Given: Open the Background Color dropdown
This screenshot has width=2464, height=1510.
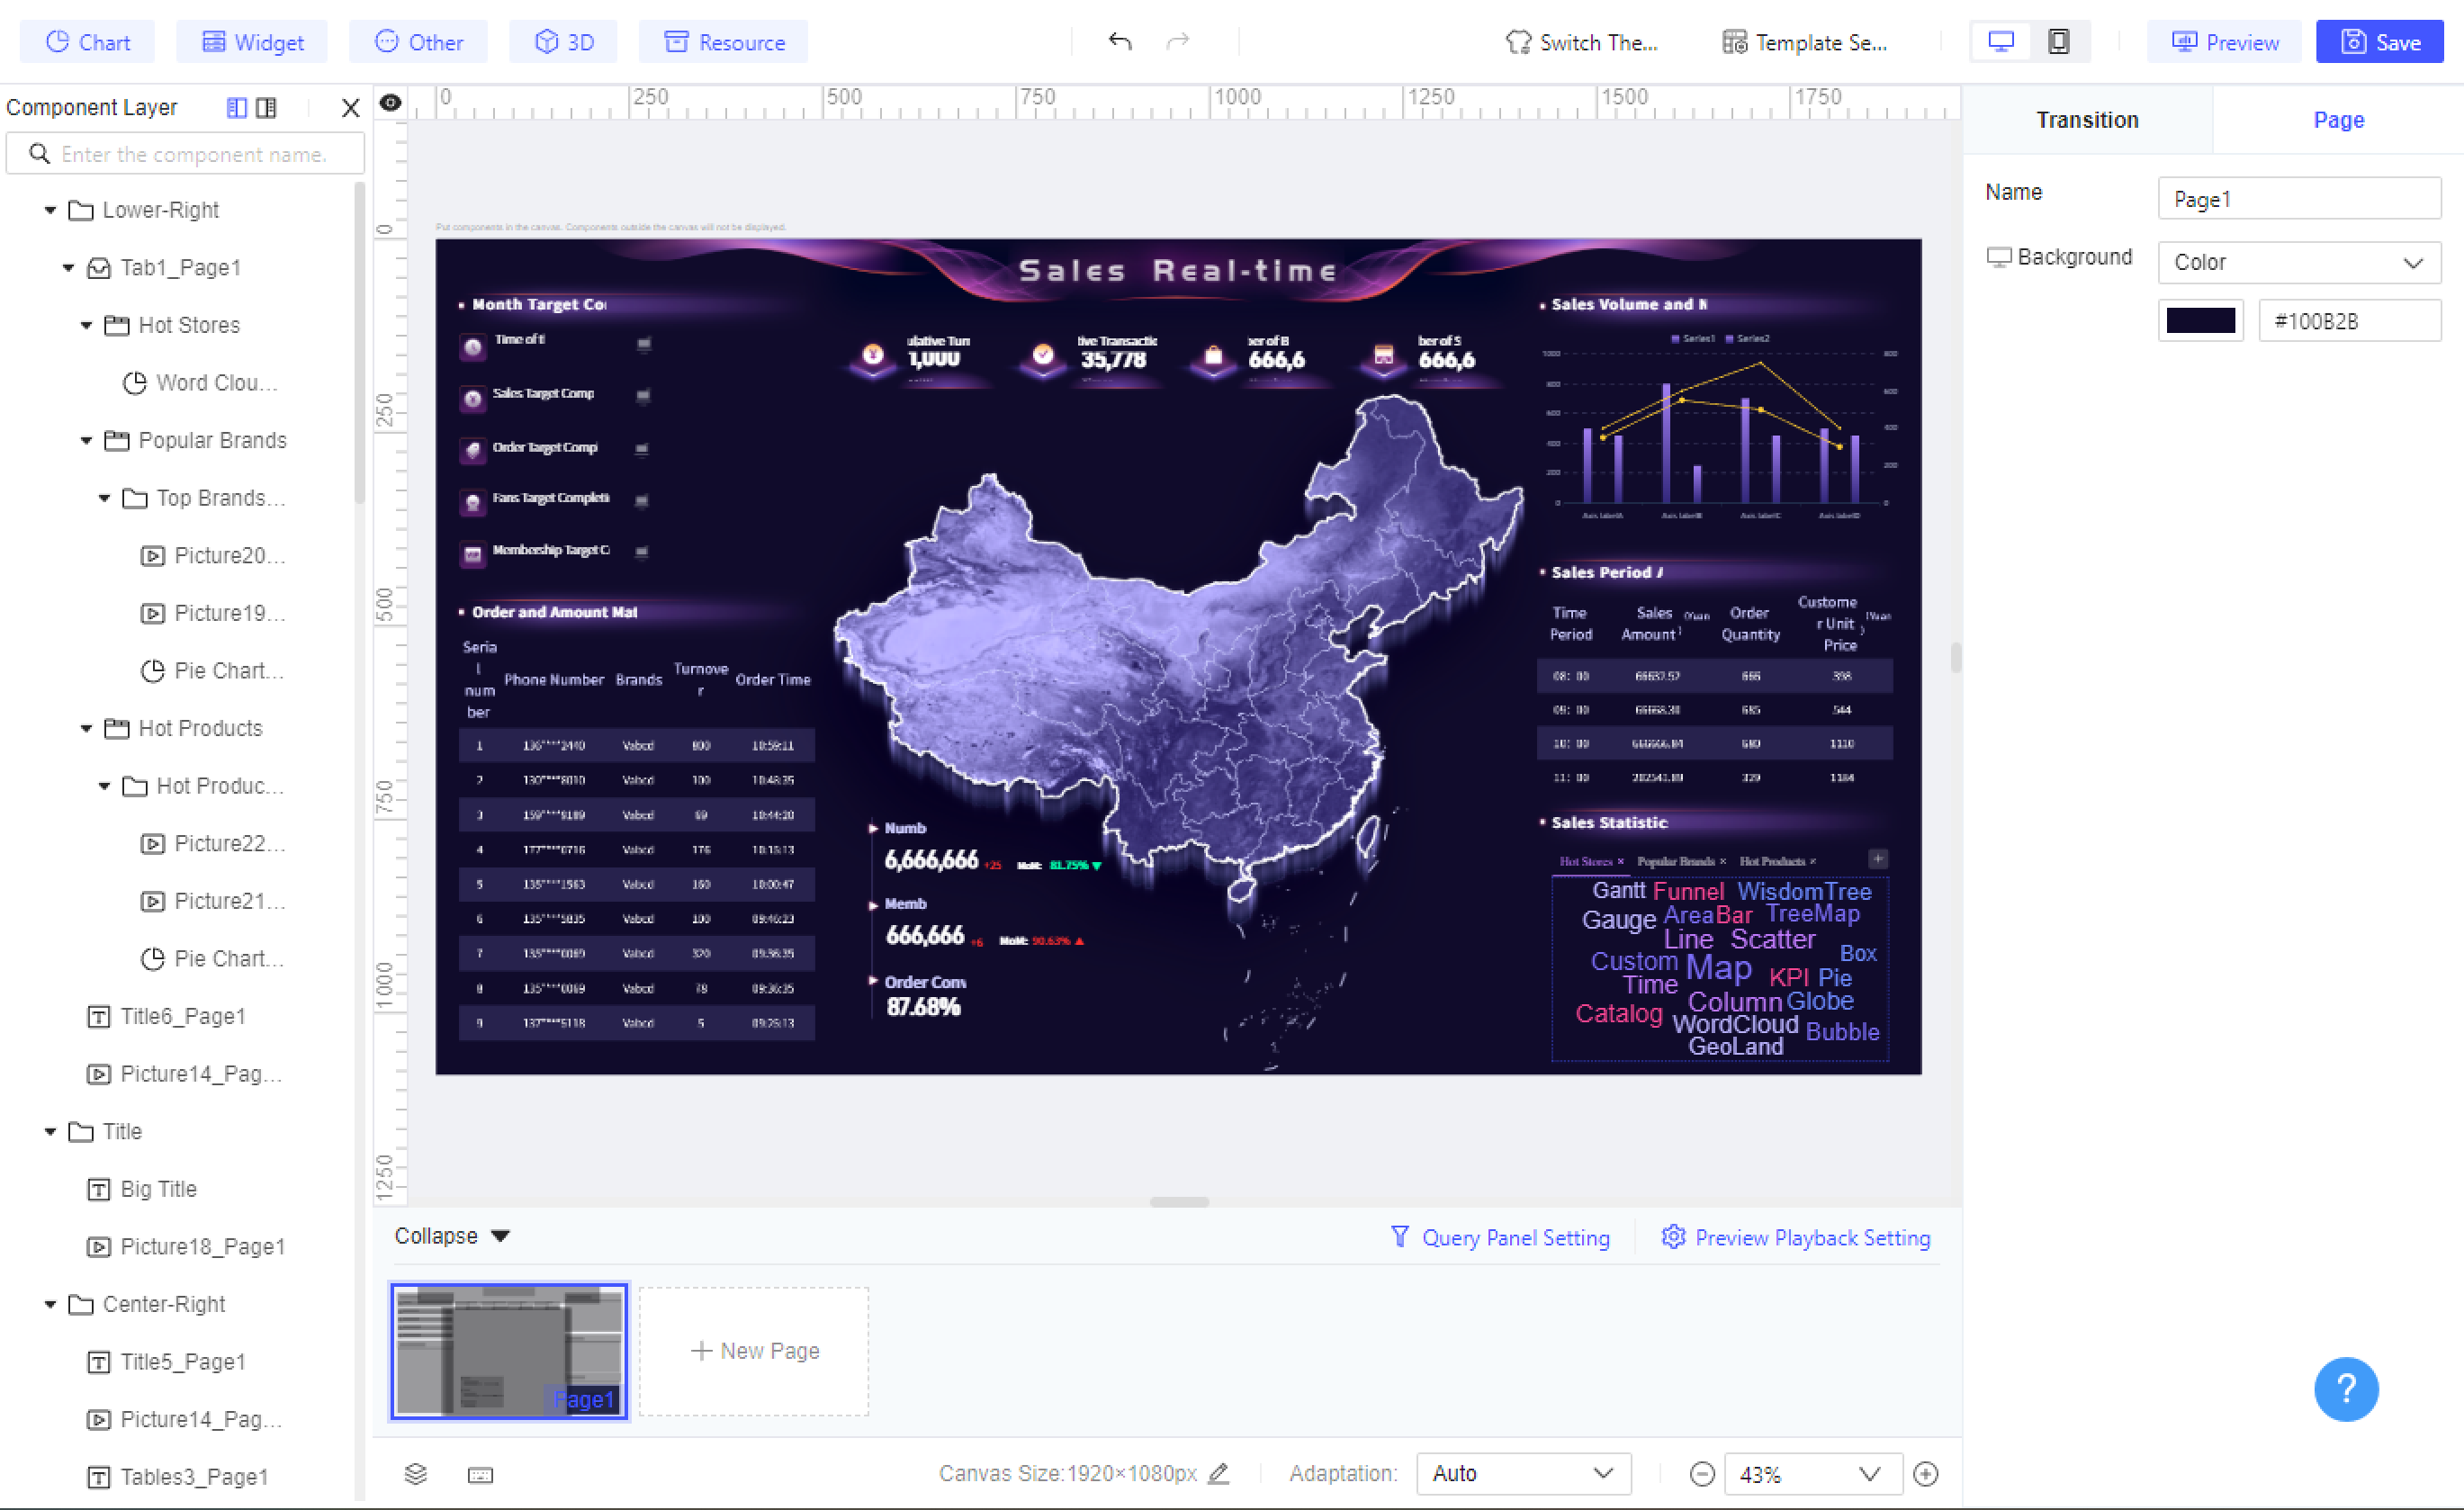Looking at the screenshot, I should [x=2298, y=262].
